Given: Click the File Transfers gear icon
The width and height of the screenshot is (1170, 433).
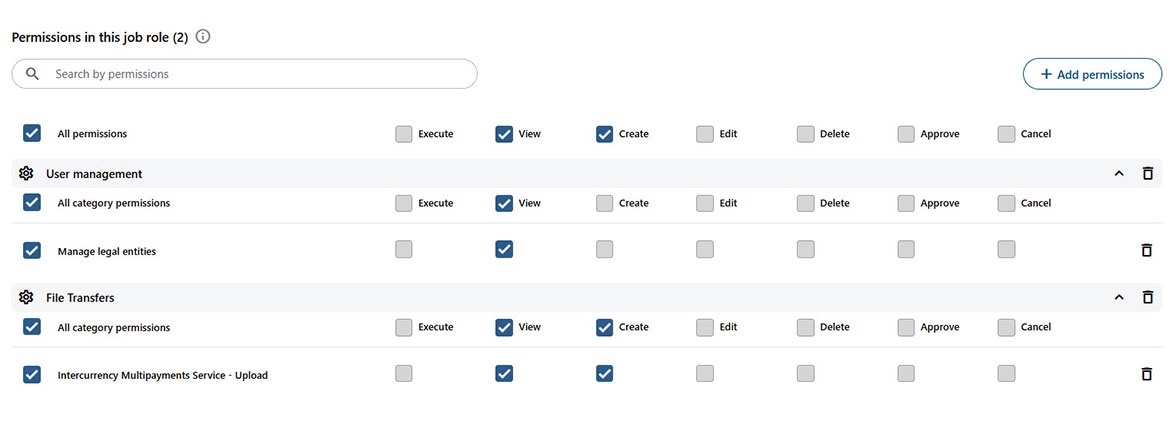Looking at the screenshot, I should tap(27, 297).
